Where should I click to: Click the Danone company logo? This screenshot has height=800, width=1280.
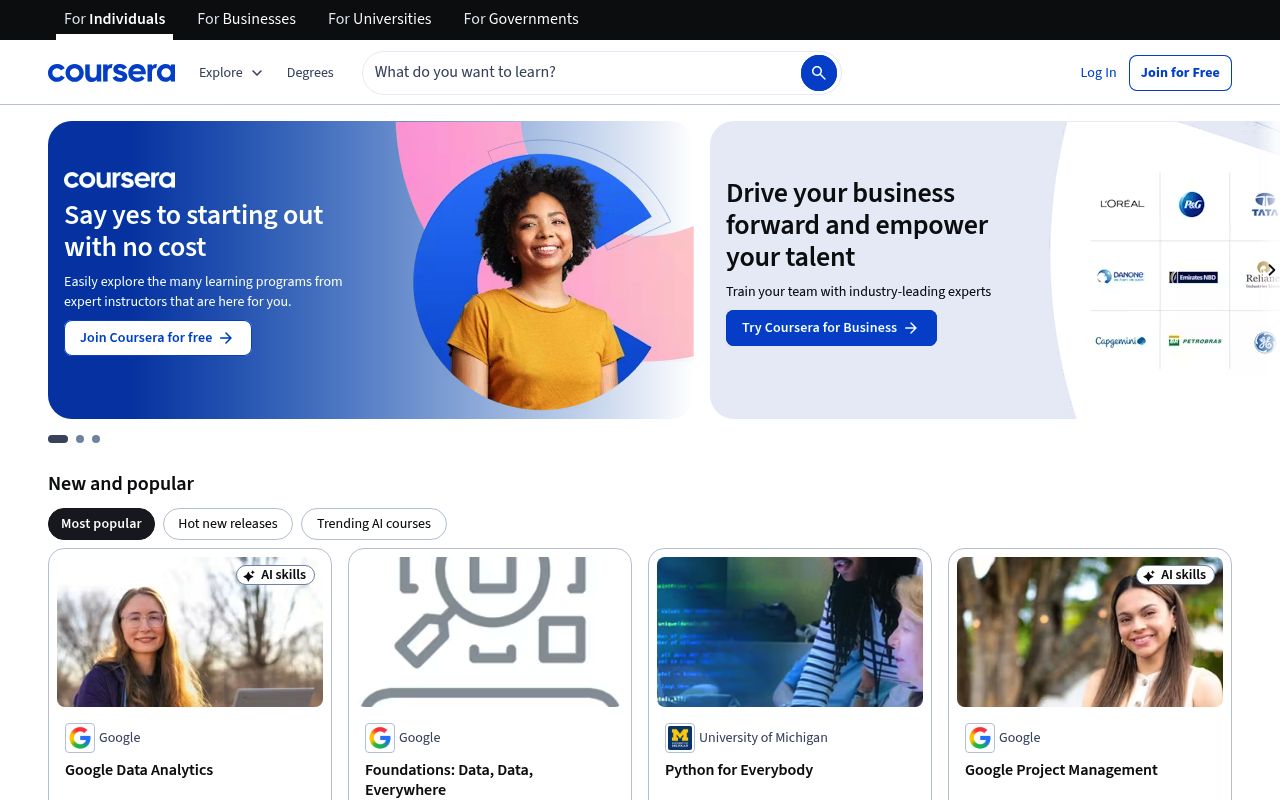tap(1120, 276)
